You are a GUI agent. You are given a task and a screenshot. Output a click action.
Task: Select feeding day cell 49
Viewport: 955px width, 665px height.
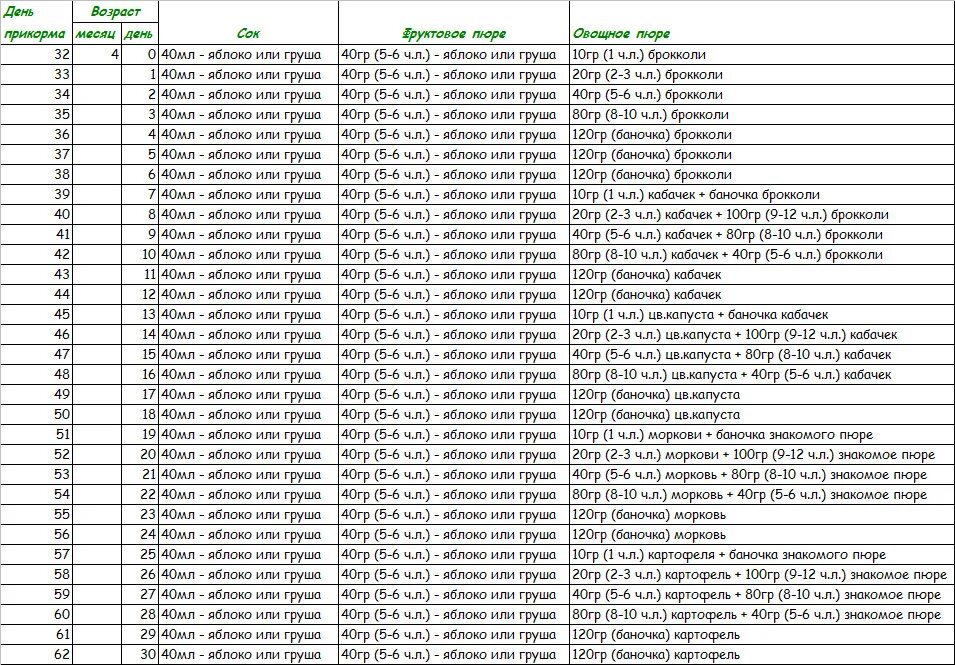point(37,395)
